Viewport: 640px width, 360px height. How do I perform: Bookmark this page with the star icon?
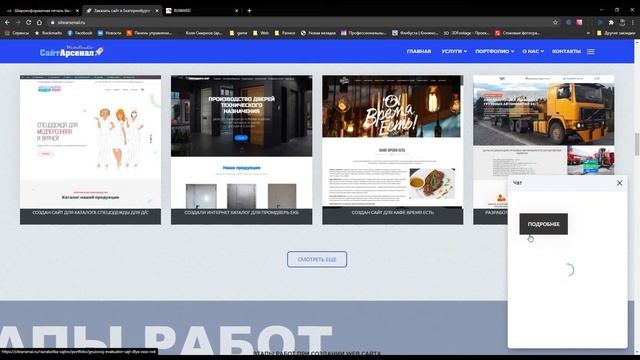[555, 22]
